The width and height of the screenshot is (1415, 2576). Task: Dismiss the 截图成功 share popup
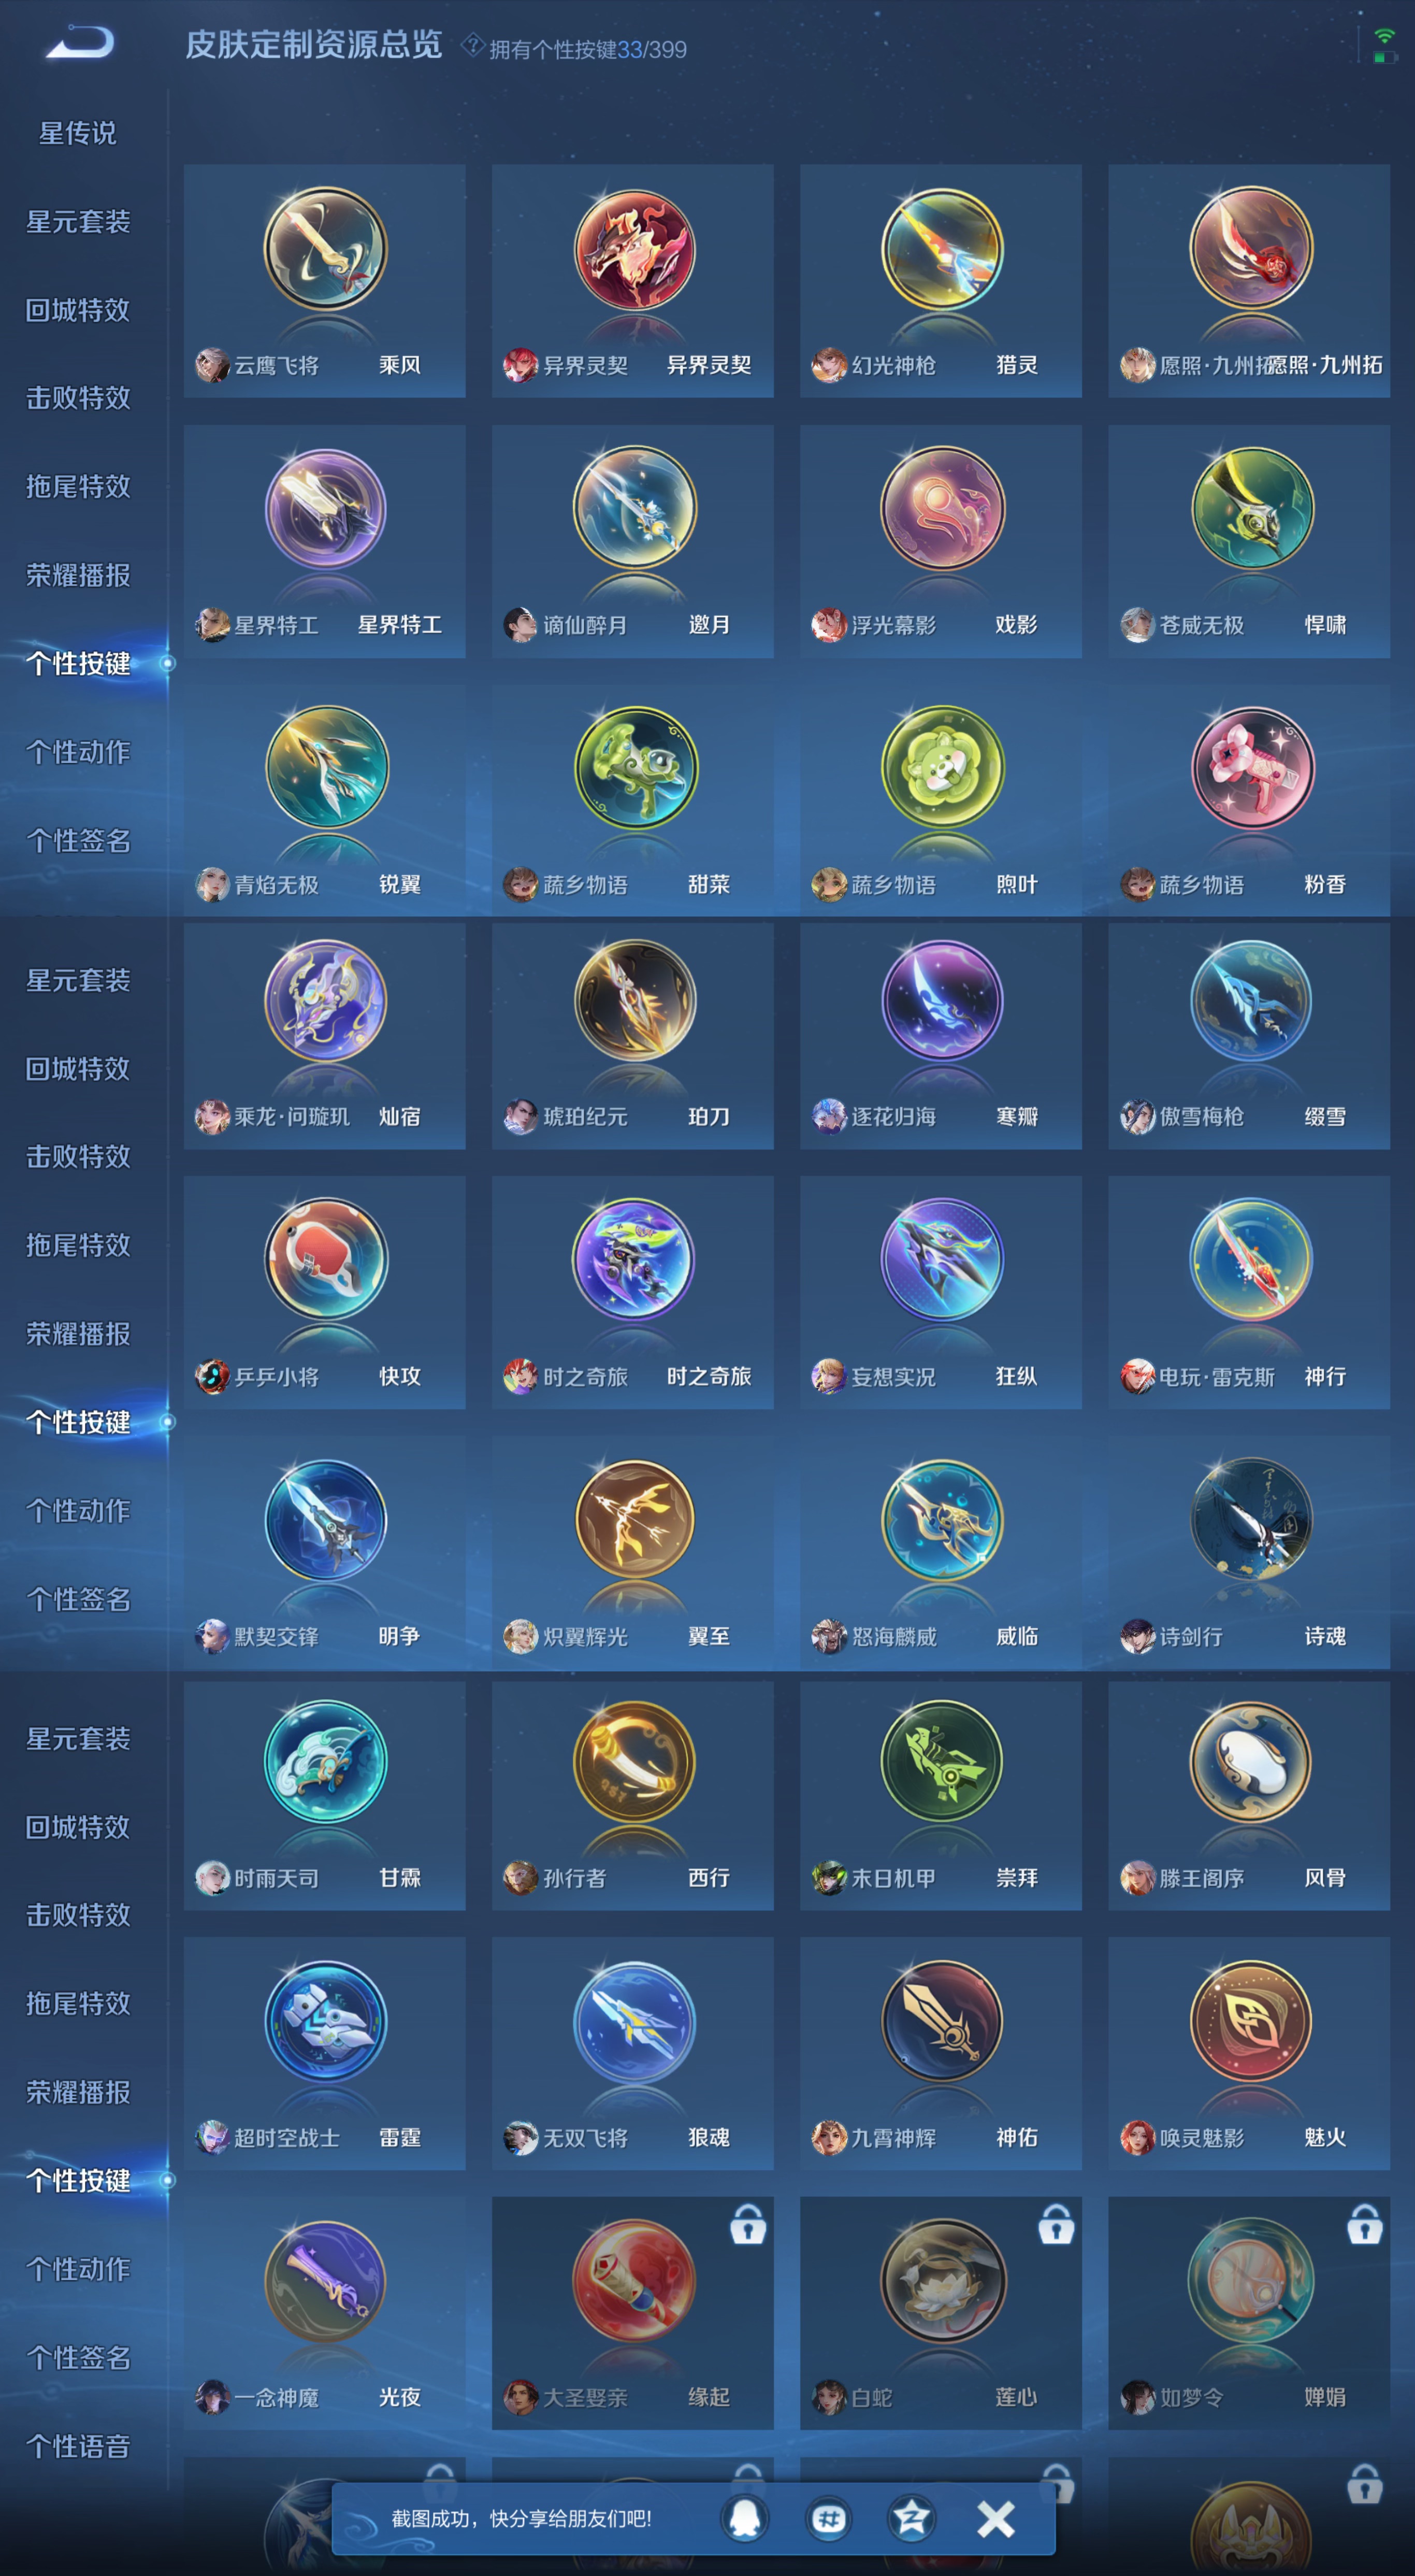coord(995,2518)
